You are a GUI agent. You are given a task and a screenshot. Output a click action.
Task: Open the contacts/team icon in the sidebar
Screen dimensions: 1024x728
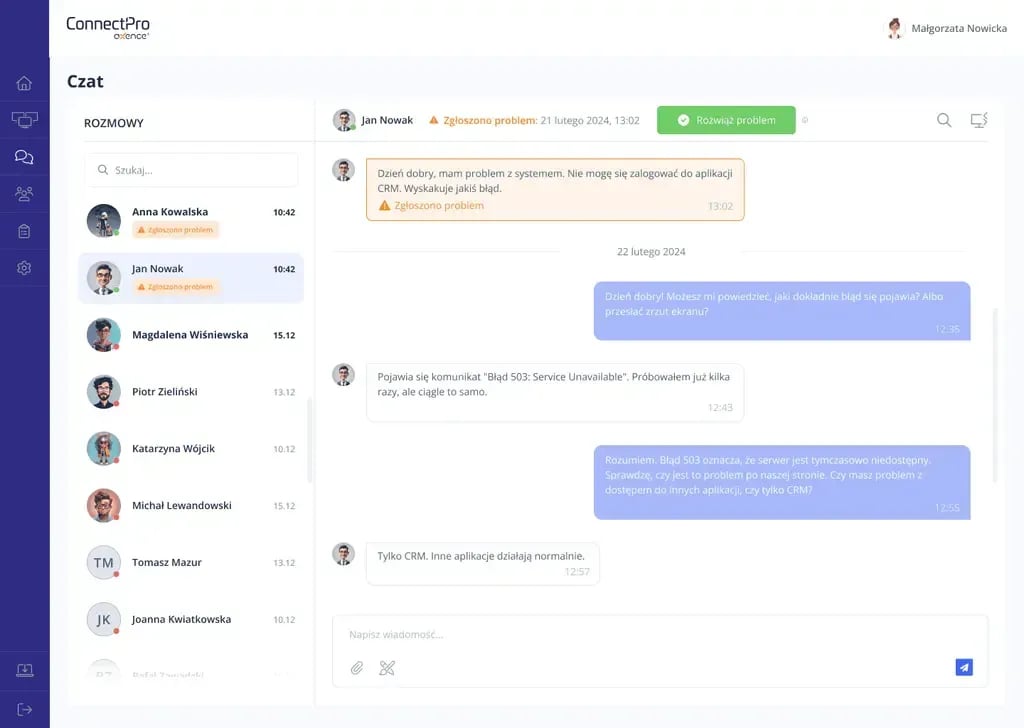24,193
